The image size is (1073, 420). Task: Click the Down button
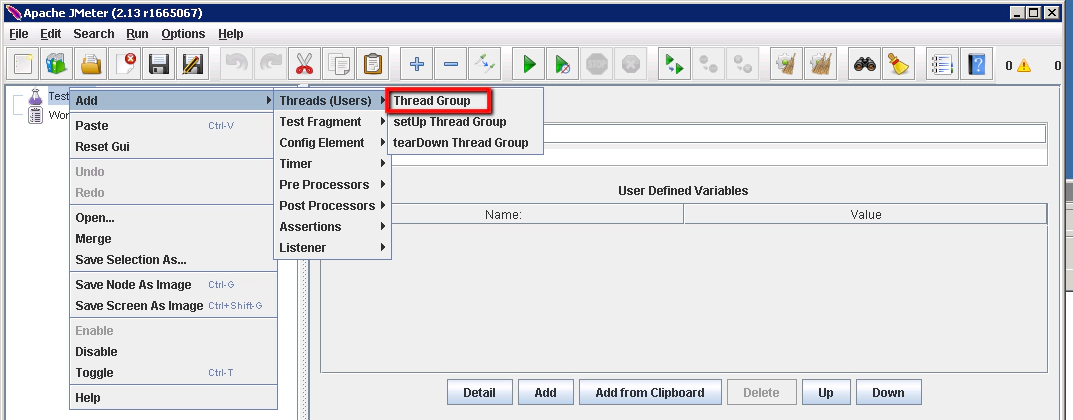pyautogui.click(x=888, y=393)
